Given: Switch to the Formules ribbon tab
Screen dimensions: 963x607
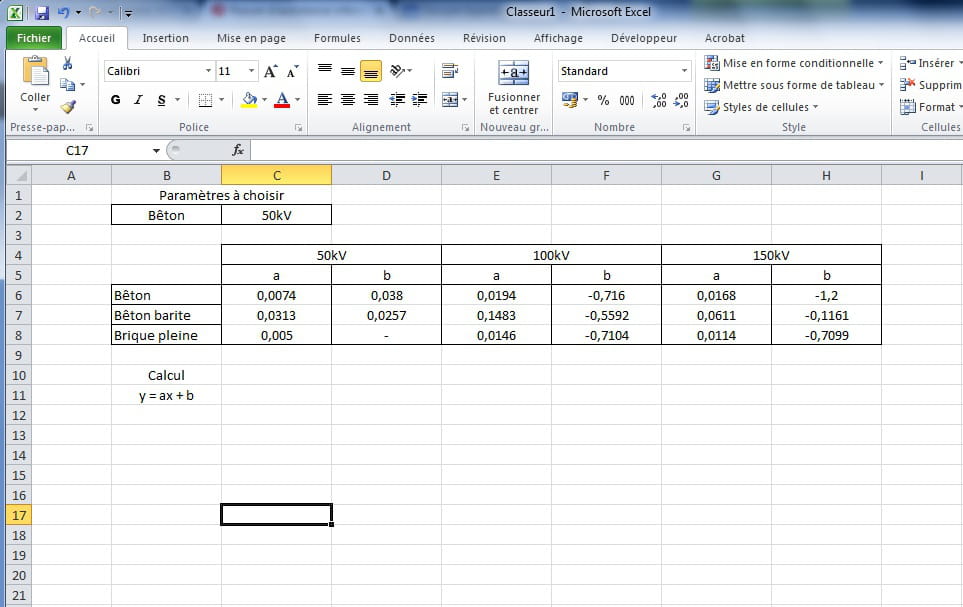Looking at the screenshot, I should coord(337,38).
